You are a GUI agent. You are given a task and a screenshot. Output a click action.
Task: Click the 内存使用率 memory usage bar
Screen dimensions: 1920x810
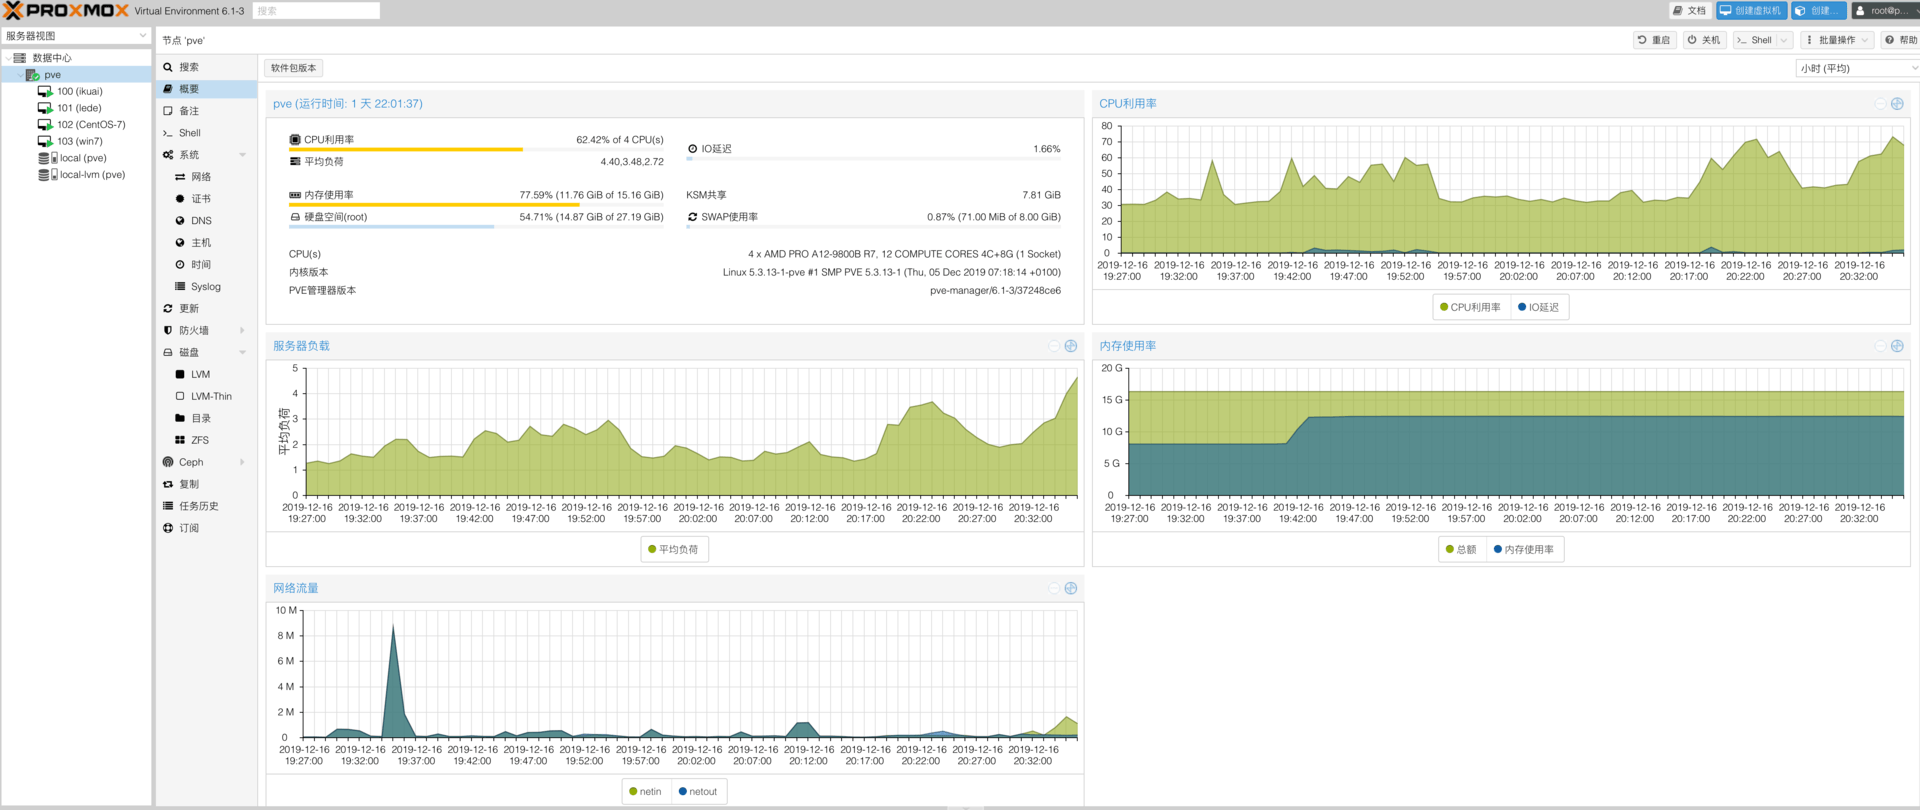[476, 205]
